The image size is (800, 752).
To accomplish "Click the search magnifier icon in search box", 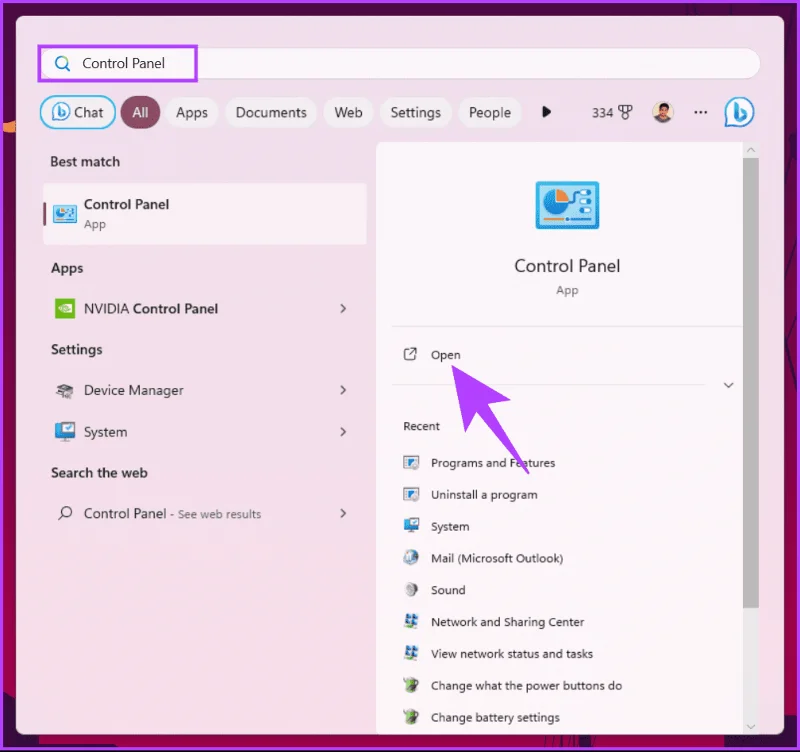I will click(62, 63).
